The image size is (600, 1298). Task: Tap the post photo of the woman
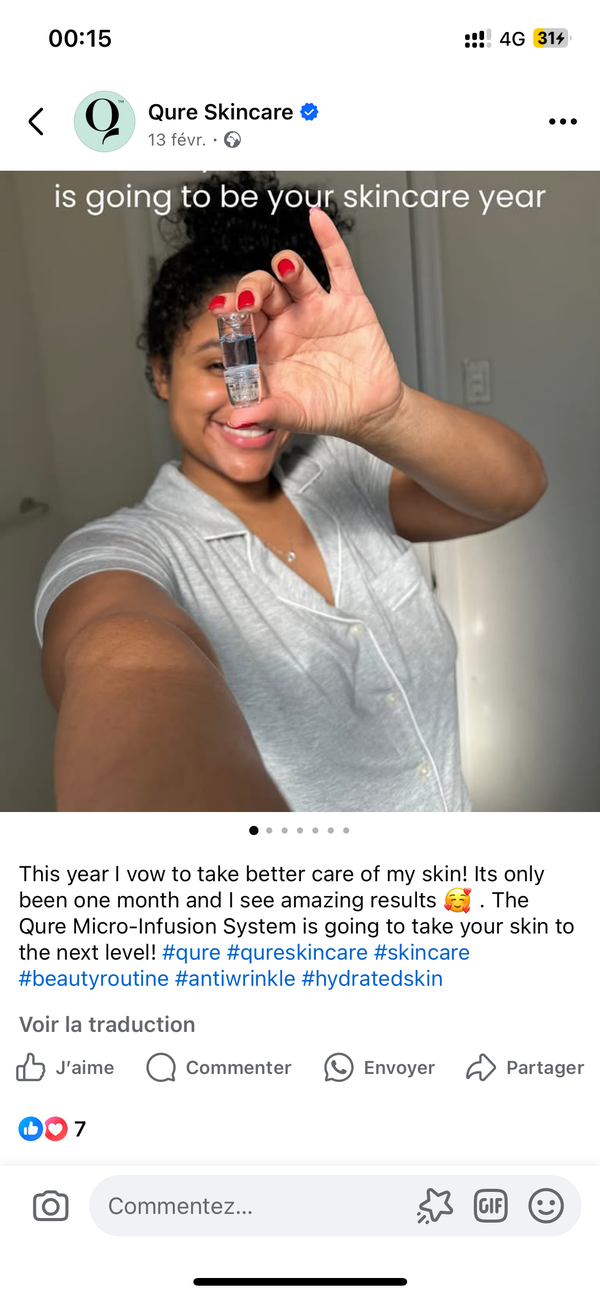click(300, 491)
